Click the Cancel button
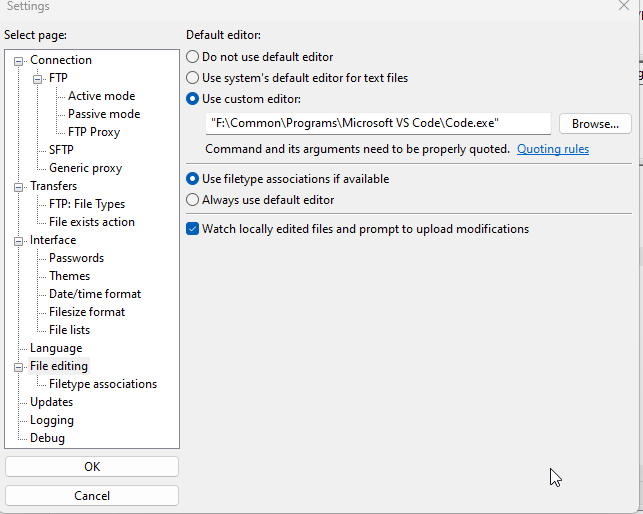The image size is (643, 514). pyautogui.click(x=92, y=496)
